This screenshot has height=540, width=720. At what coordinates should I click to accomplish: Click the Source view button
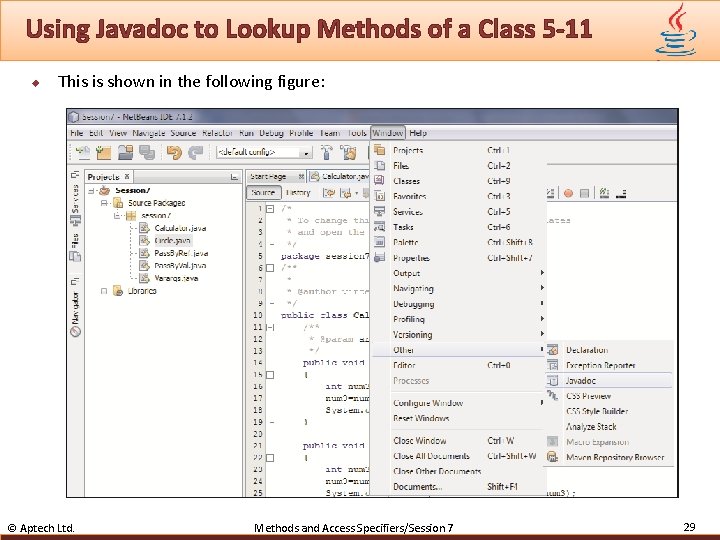pos(264,193)
